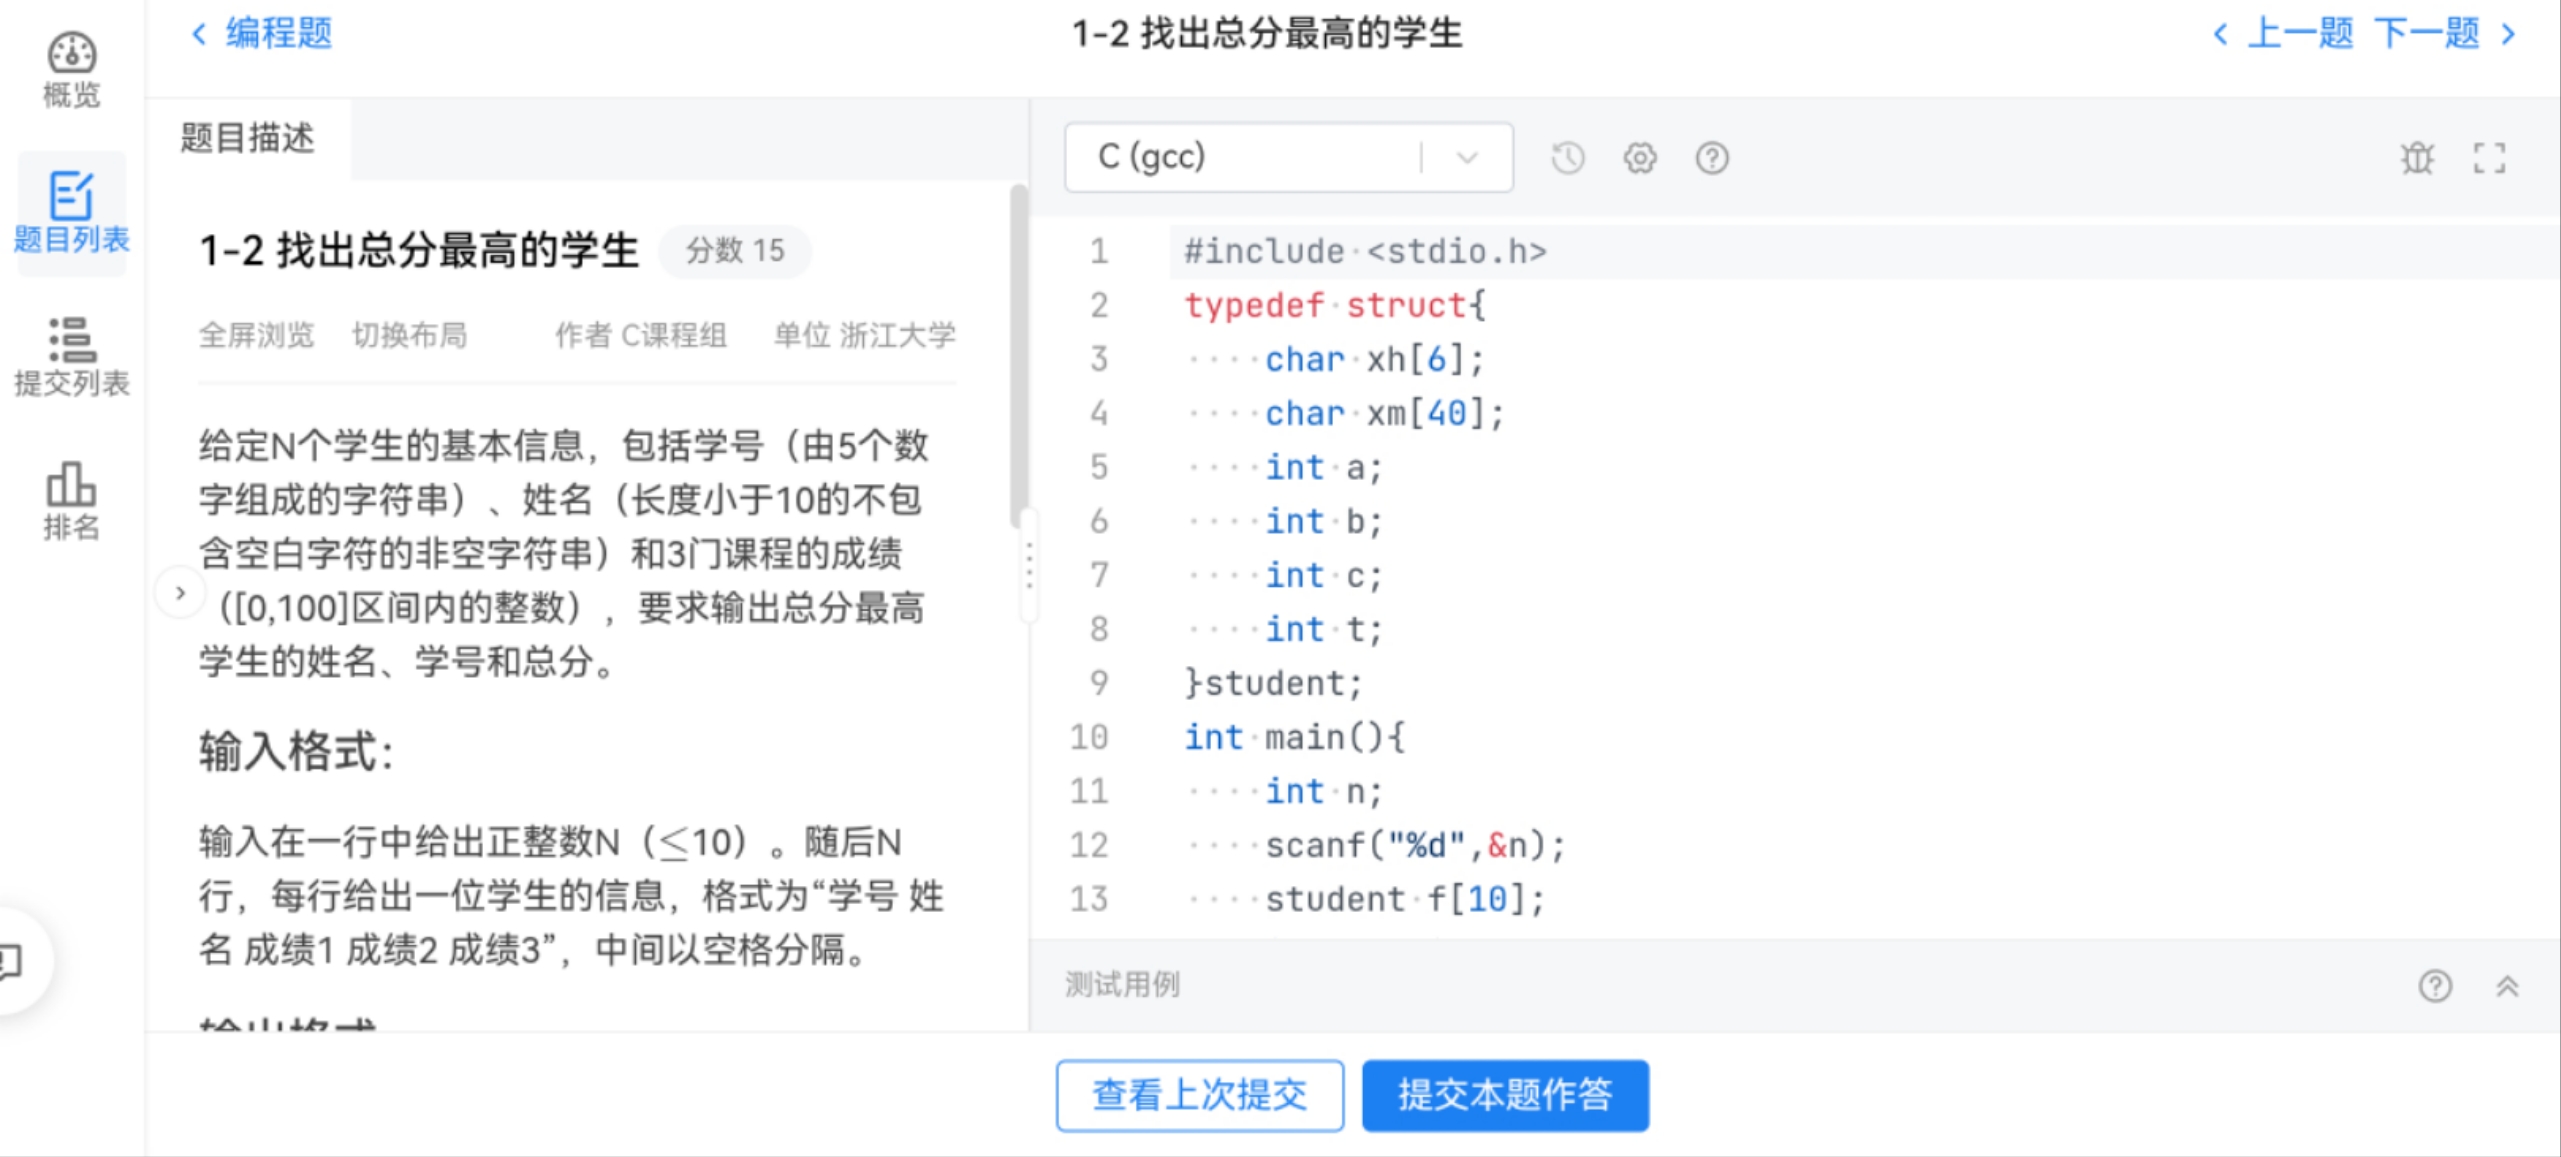Click the description panel vertical scrollbar
2561x1157 pixels.
click(1018, 355)
